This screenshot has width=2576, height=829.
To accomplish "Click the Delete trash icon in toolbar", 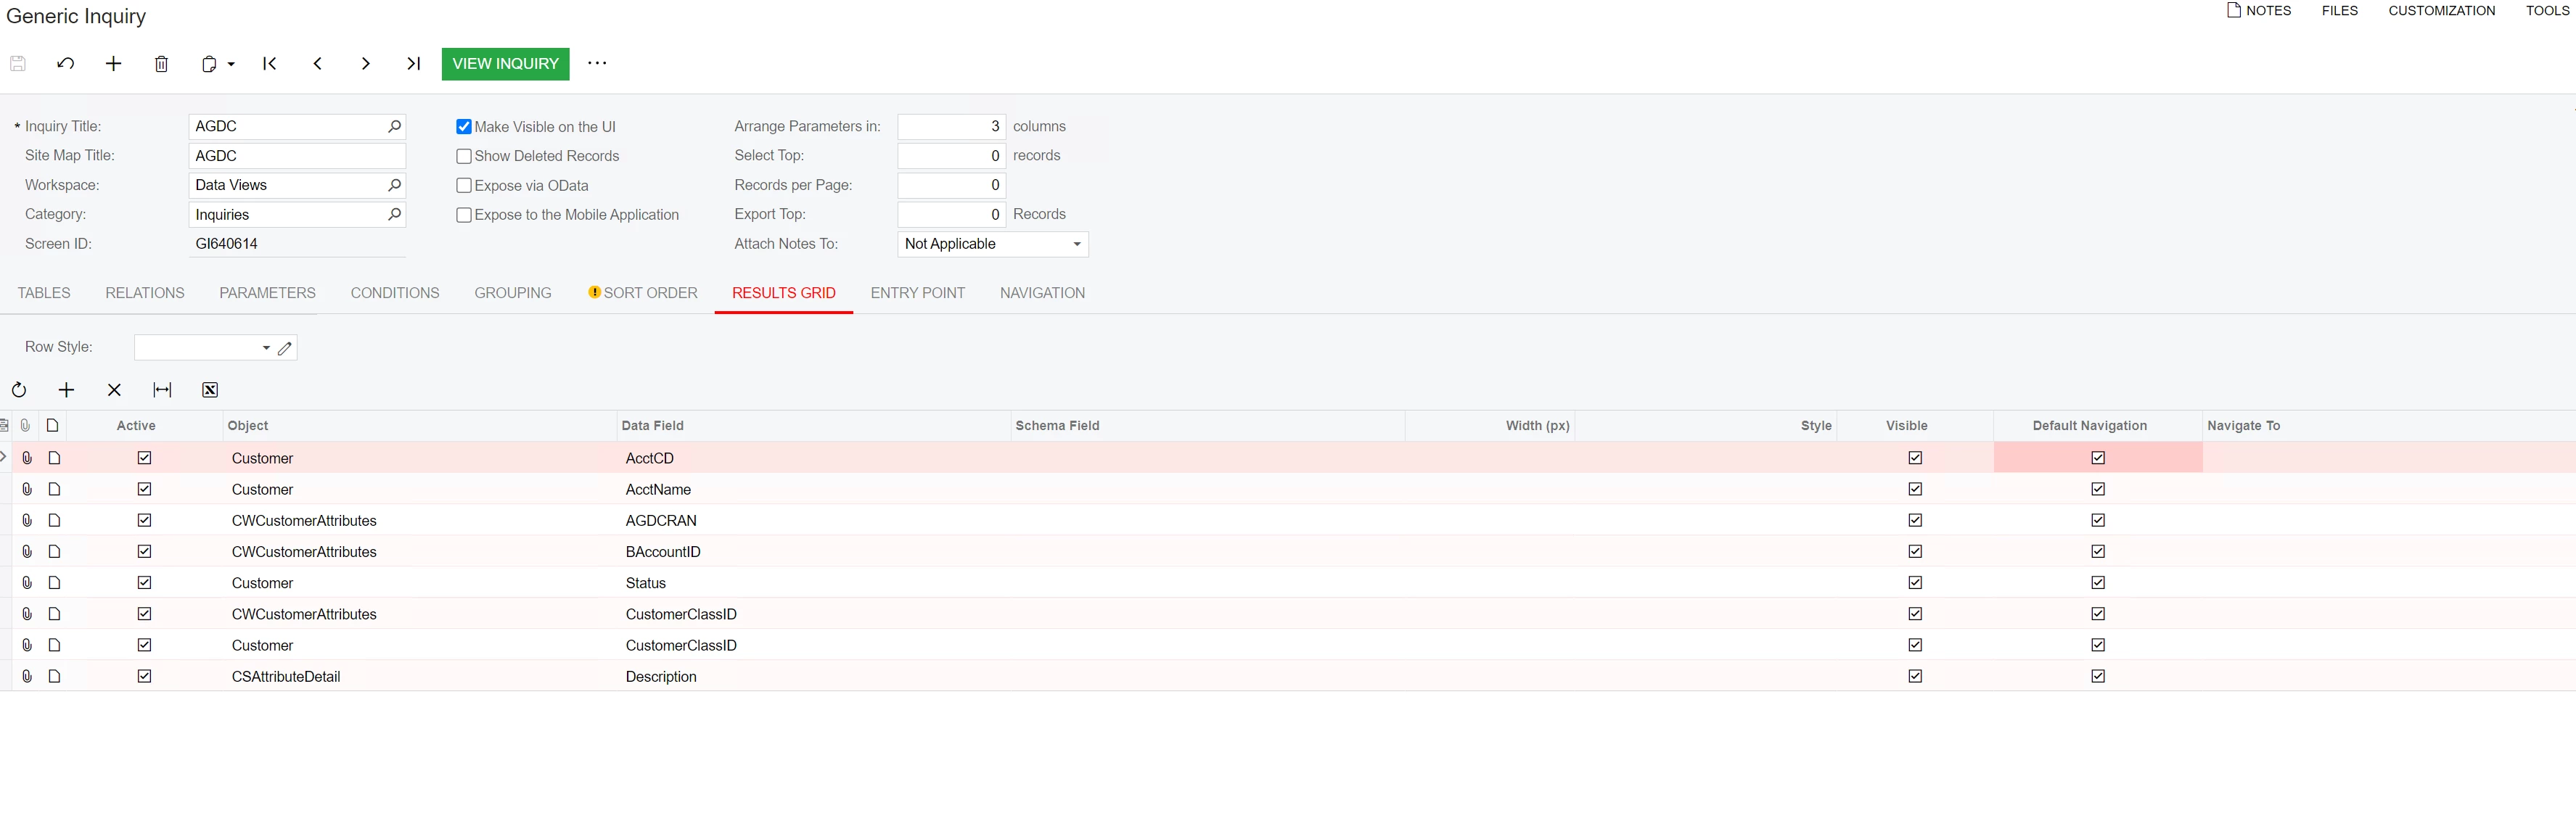I will 161,64.
